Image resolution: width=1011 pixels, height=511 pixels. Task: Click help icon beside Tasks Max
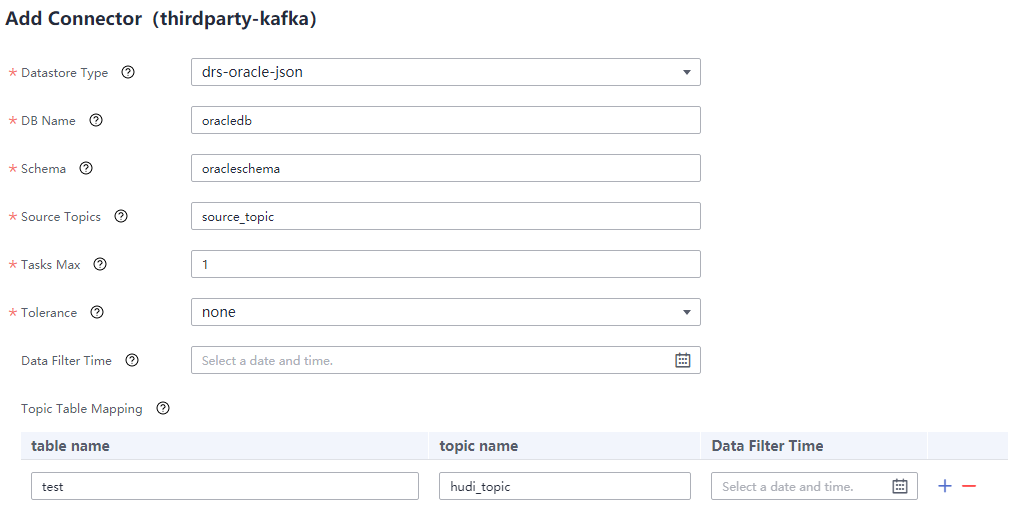click(x=100, y=264)
